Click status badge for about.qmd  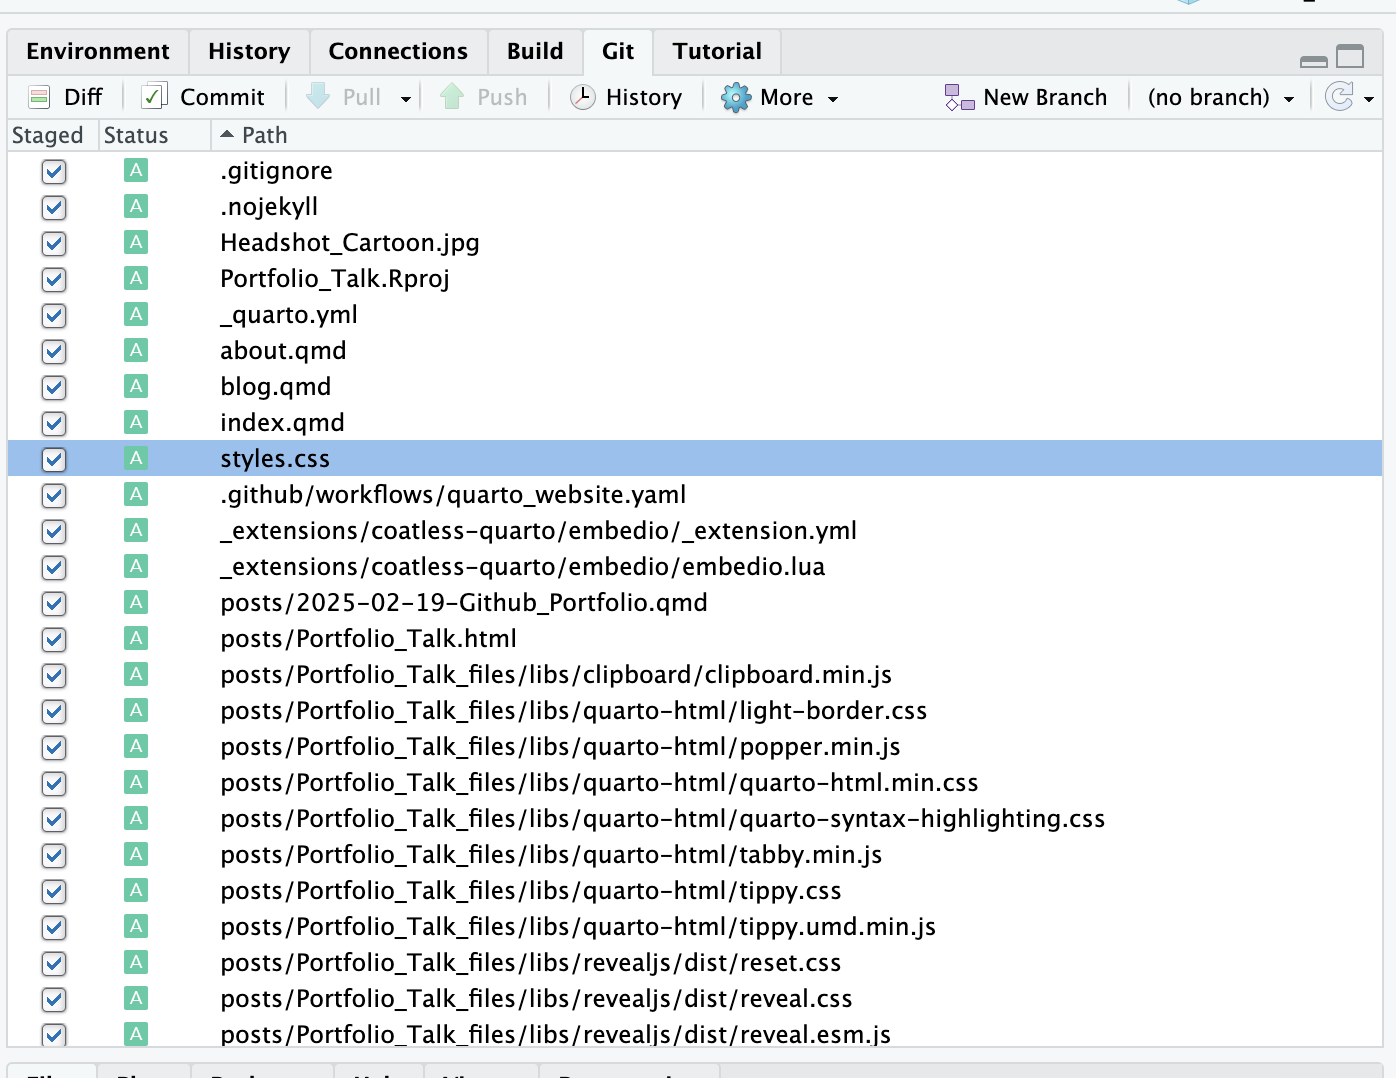(136, 351)
